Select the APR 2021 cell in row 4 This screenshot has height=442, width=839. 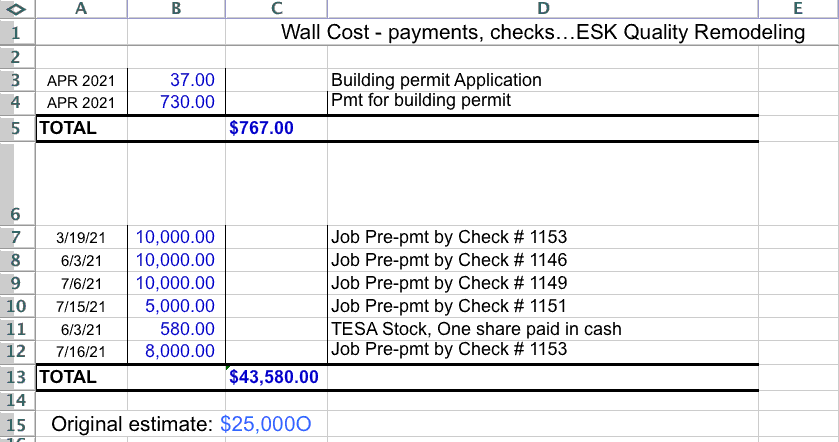[x=81, y=102]
